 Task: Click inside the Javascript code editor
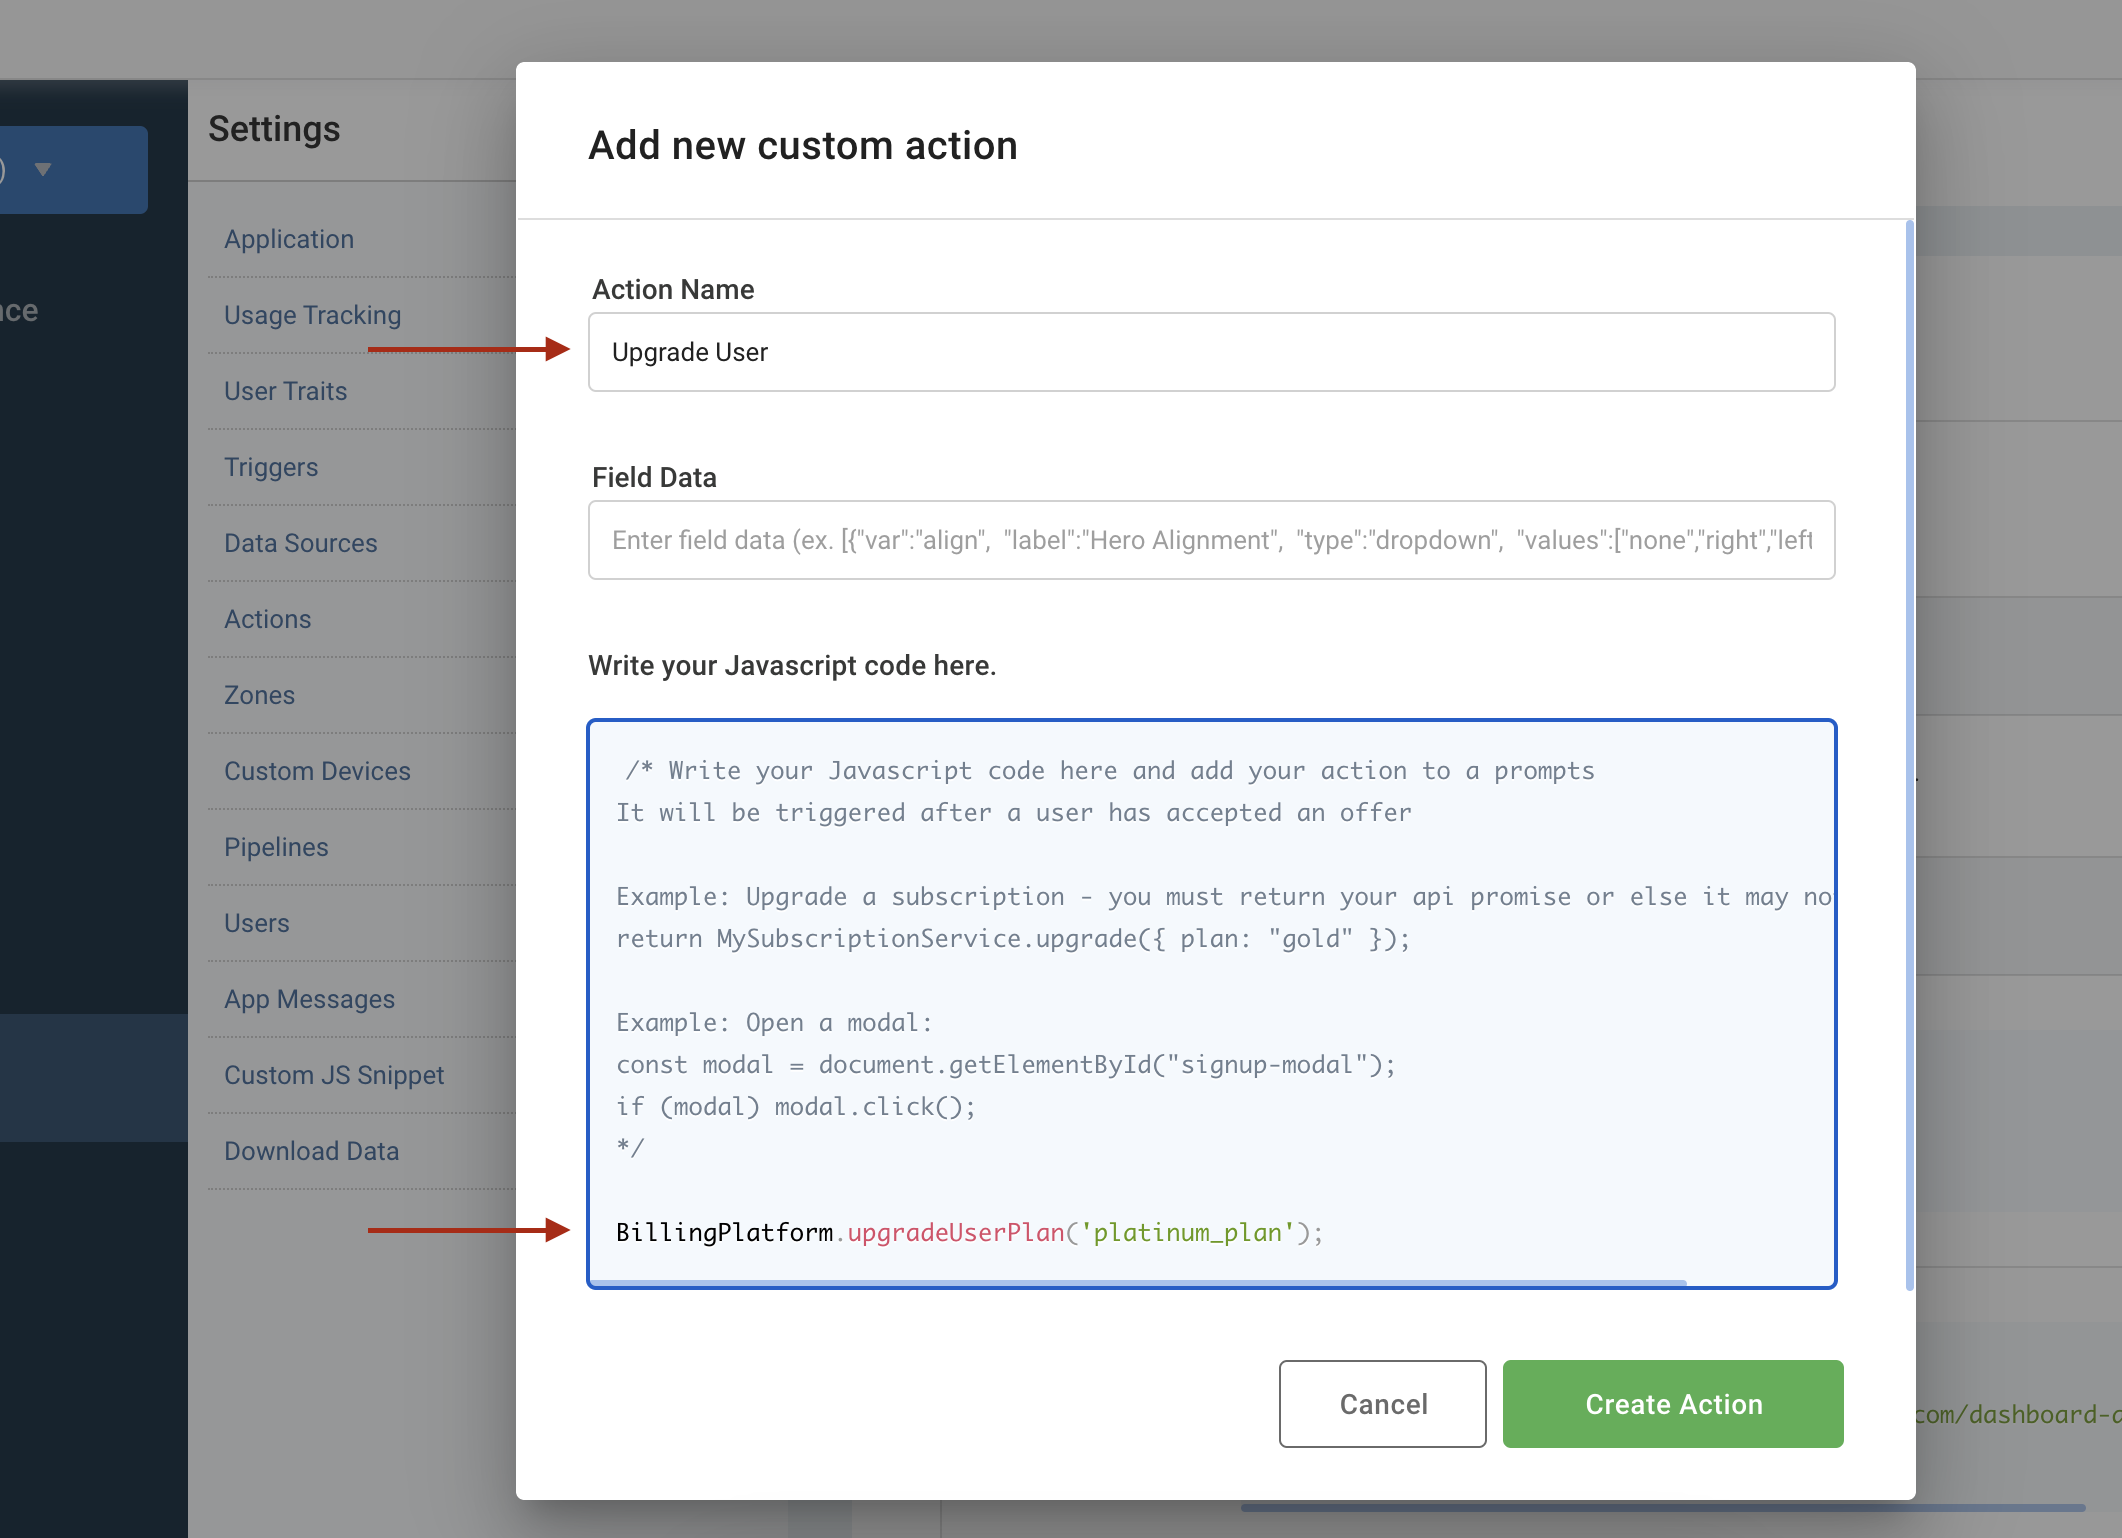pos(1210,1000)
